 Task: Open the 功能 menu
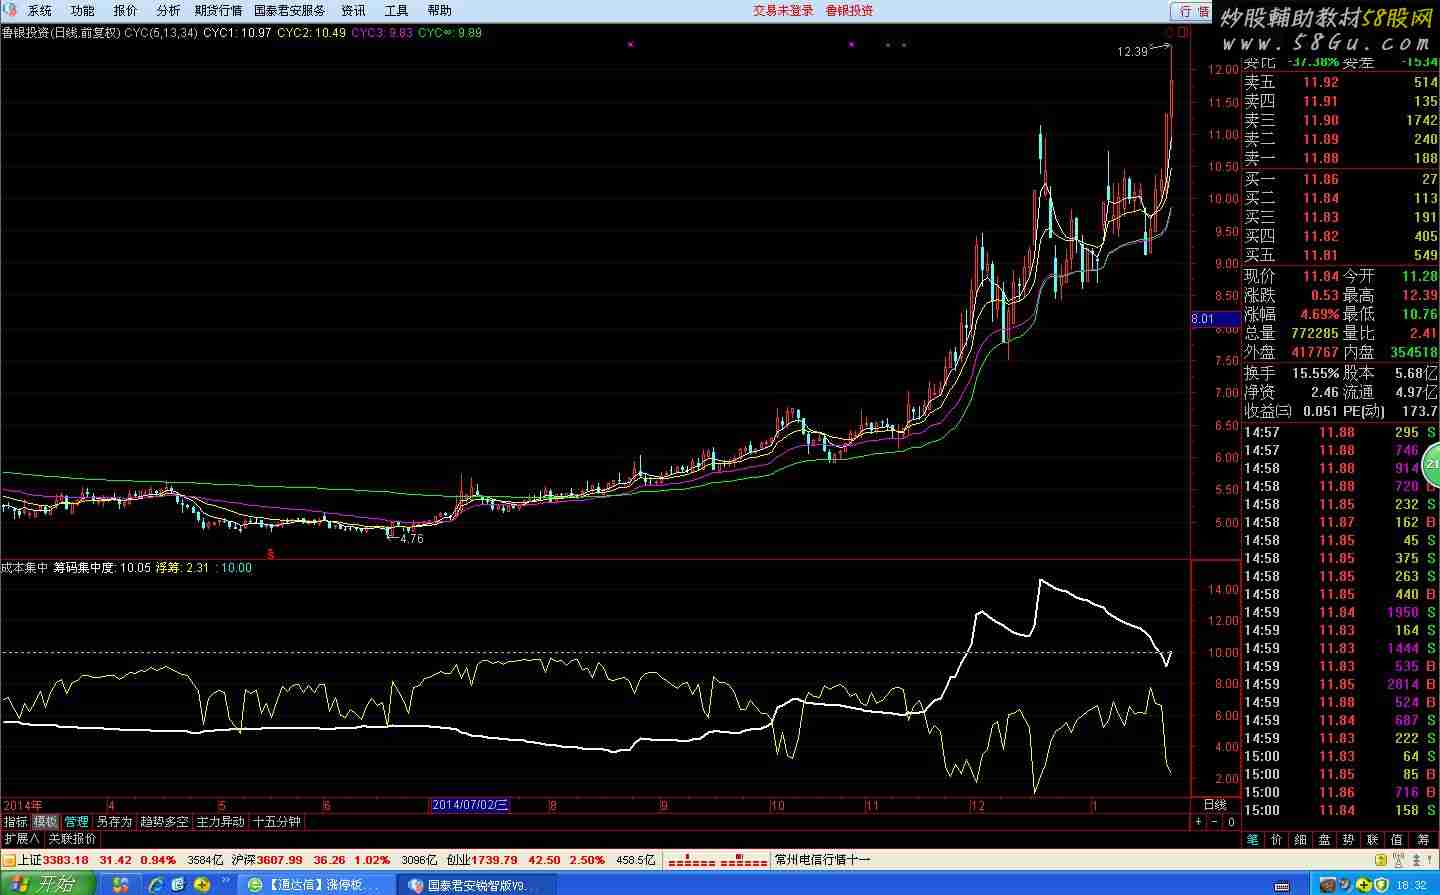coord(82,11)
